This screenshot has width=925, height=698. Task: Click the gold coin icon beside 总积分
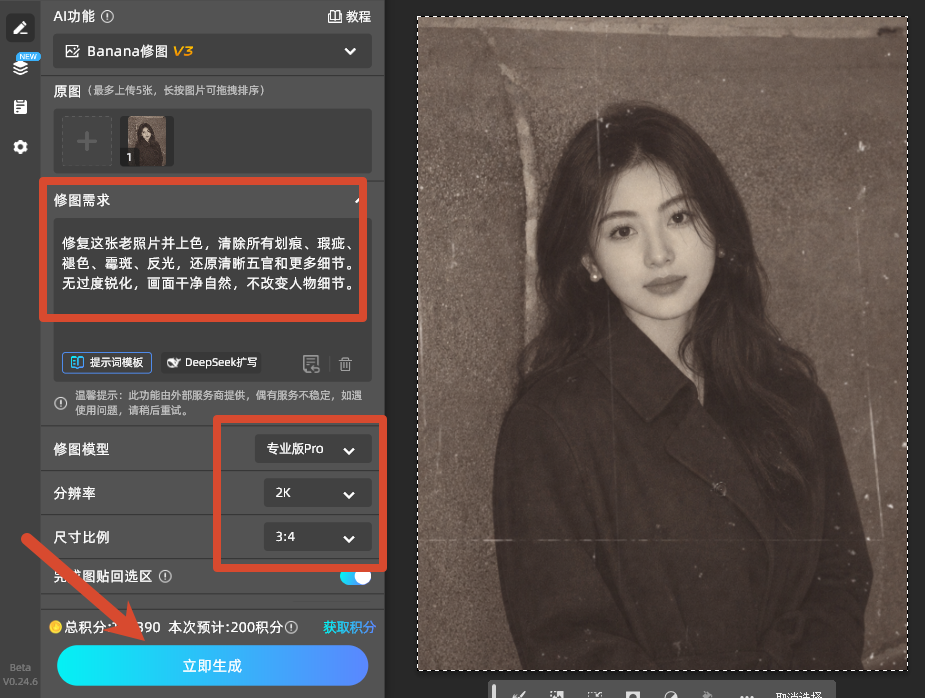click(55, 627)
